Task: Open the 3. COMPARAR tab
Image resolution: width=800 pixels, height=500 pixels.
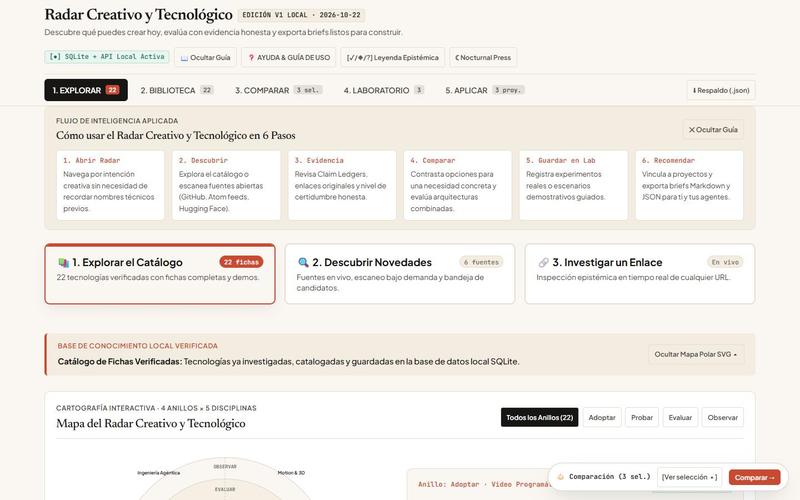Action: point(279,90)
